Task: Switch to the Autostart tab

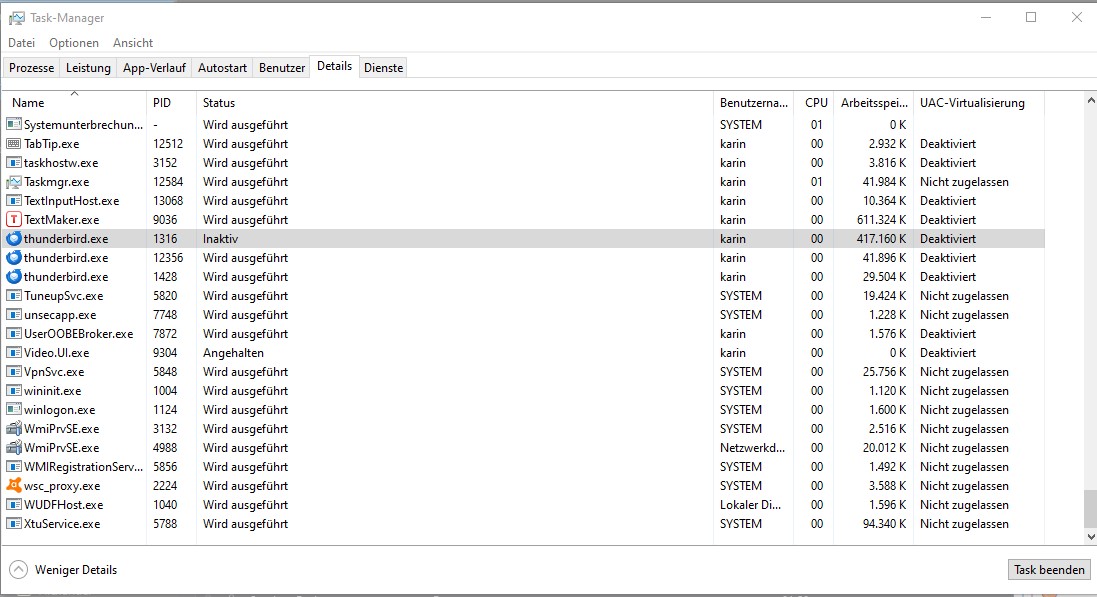Action: coord(222,68)
